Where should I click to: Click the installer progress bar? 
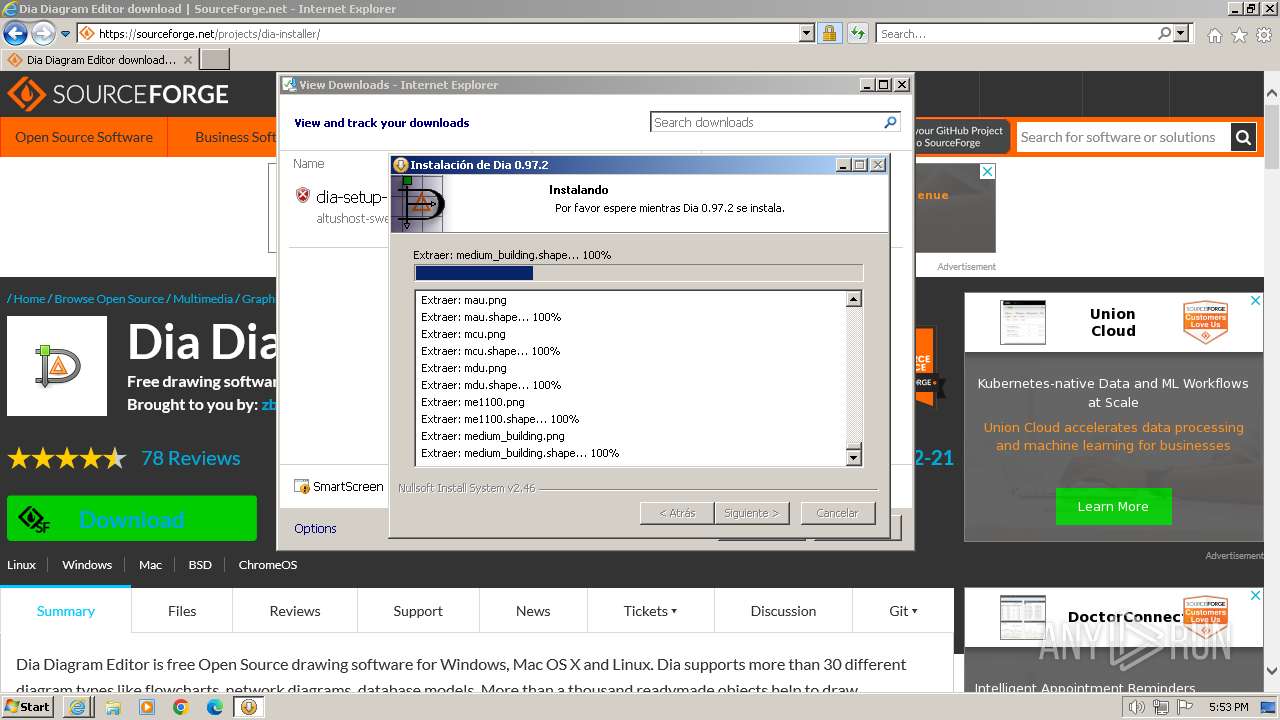click(x=638, y=273)
